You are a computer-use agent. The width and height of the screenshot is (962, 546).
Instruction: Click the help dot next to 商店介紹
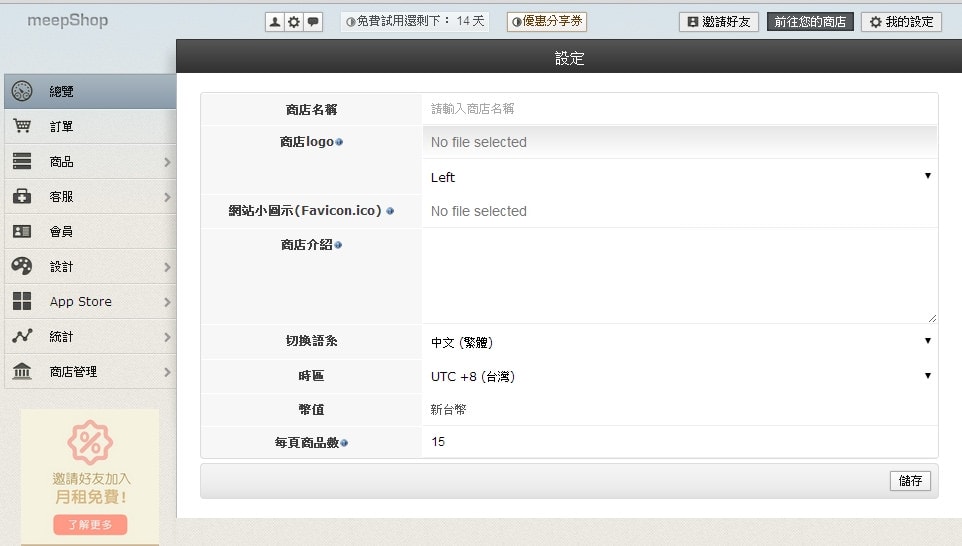click(338, 245)
